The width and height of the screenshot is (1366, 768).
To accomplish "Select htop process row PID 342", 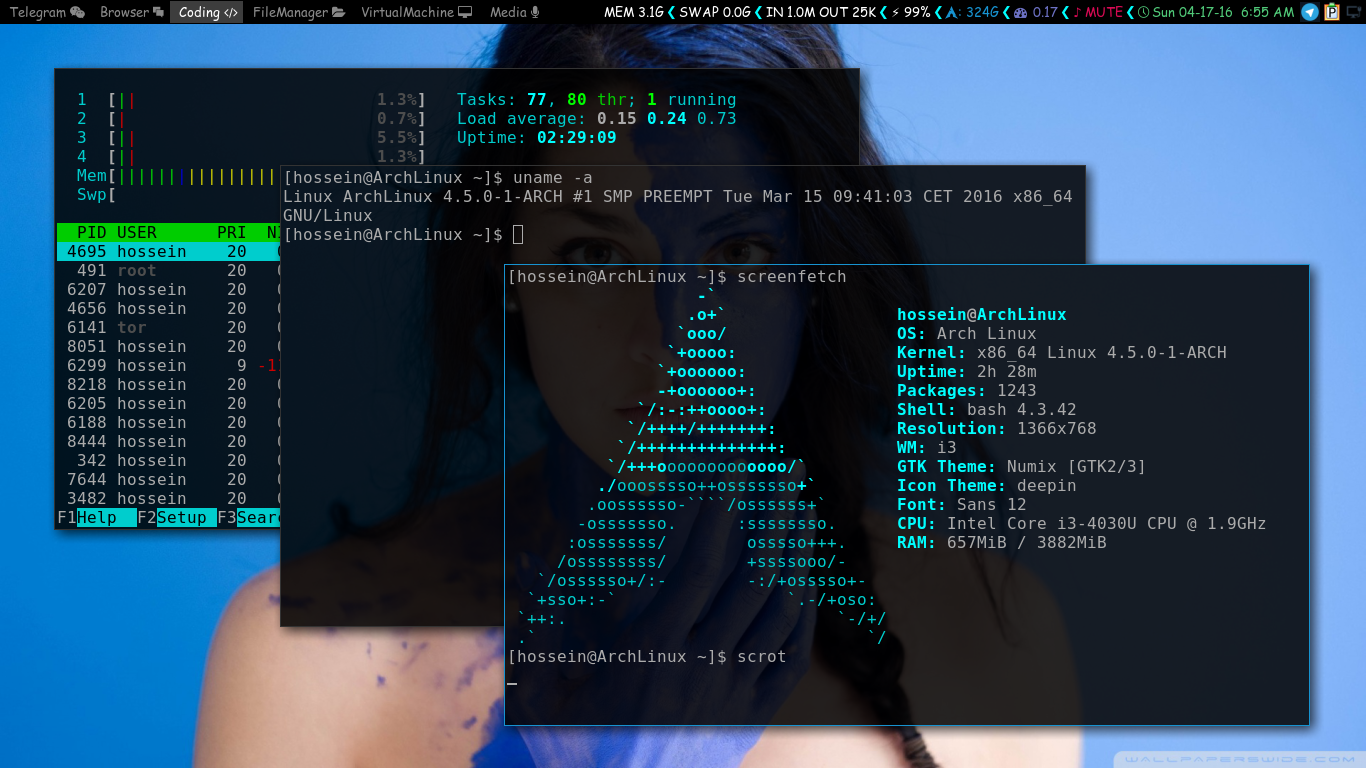I will pos(168,460).
